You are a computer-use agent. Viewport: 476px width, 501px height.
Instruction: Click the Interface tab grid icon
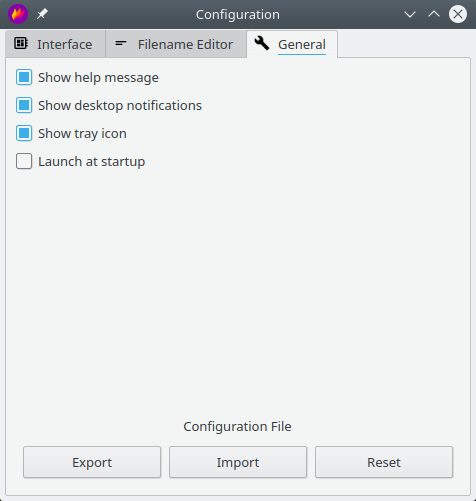tap(21, 43)
